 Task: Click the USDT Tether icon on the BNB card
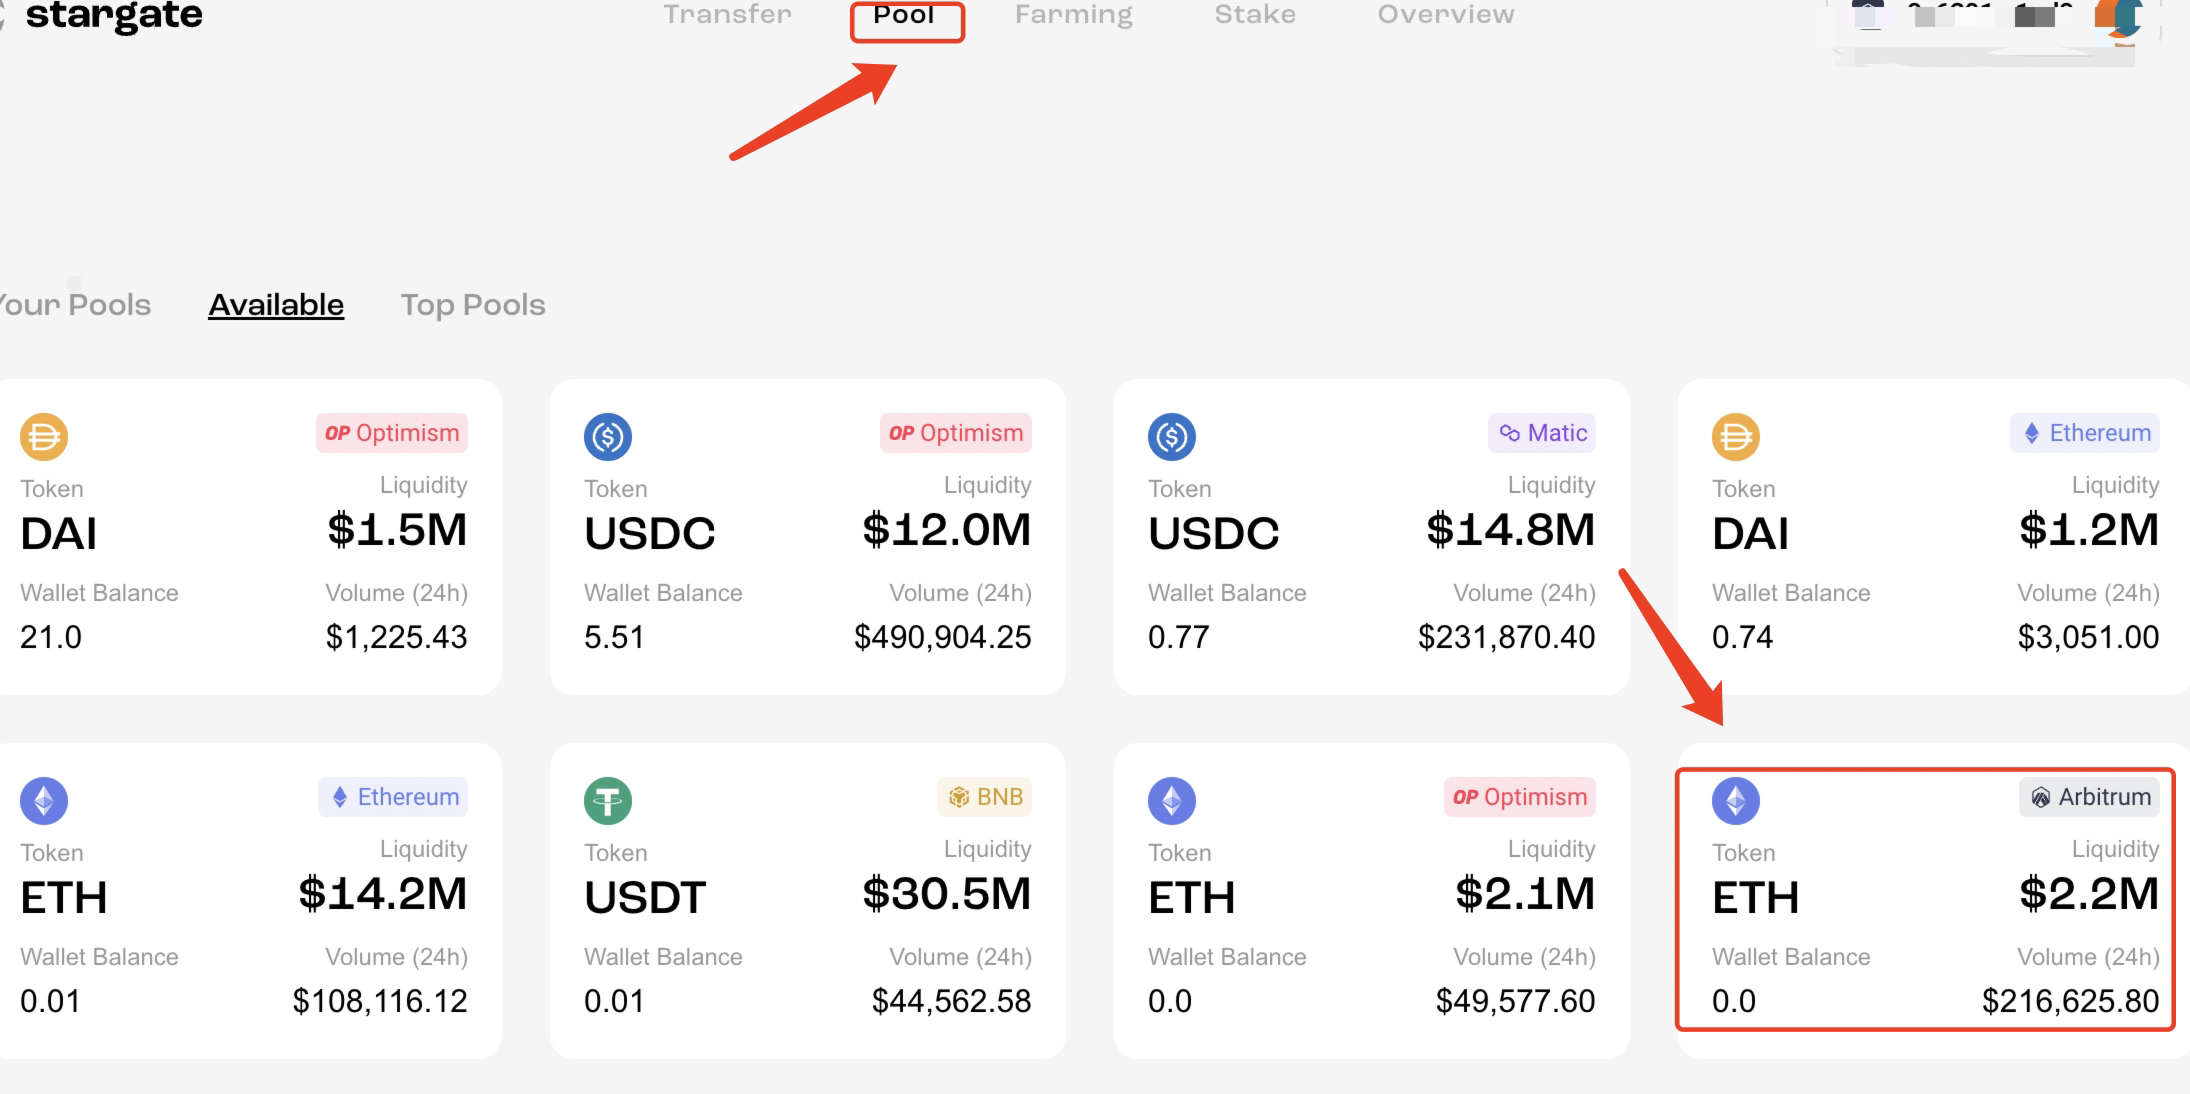(608, 801)
